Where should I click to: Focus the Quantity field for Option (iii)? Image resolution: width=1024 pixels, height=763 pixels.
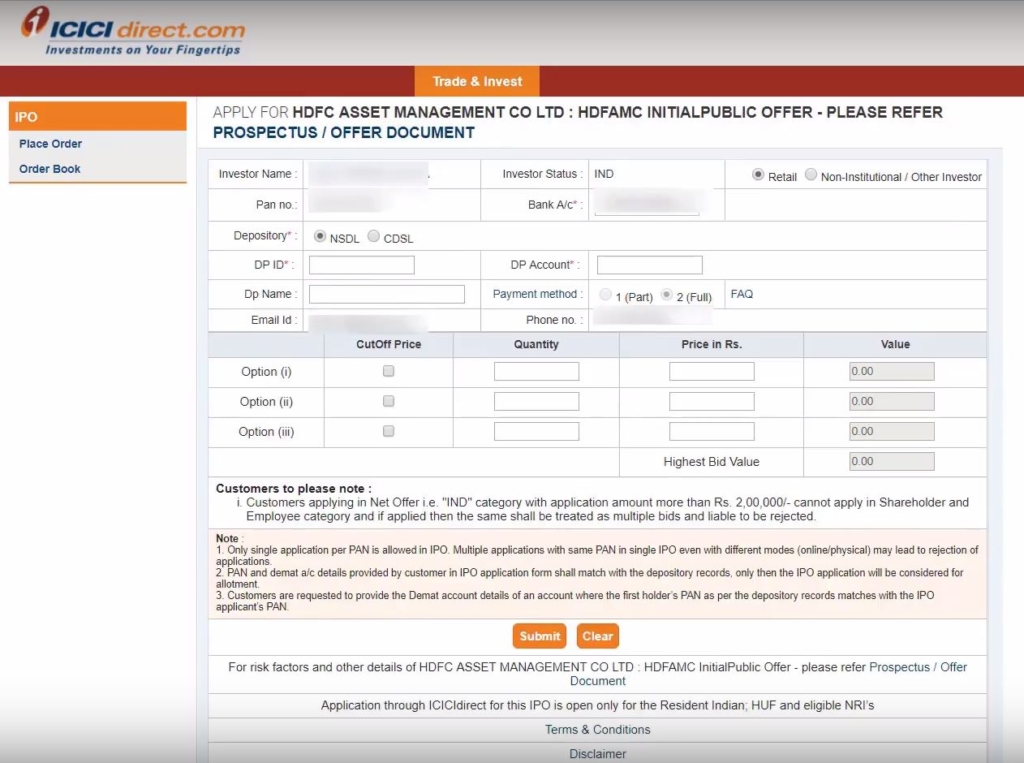(x=536, y=431)
